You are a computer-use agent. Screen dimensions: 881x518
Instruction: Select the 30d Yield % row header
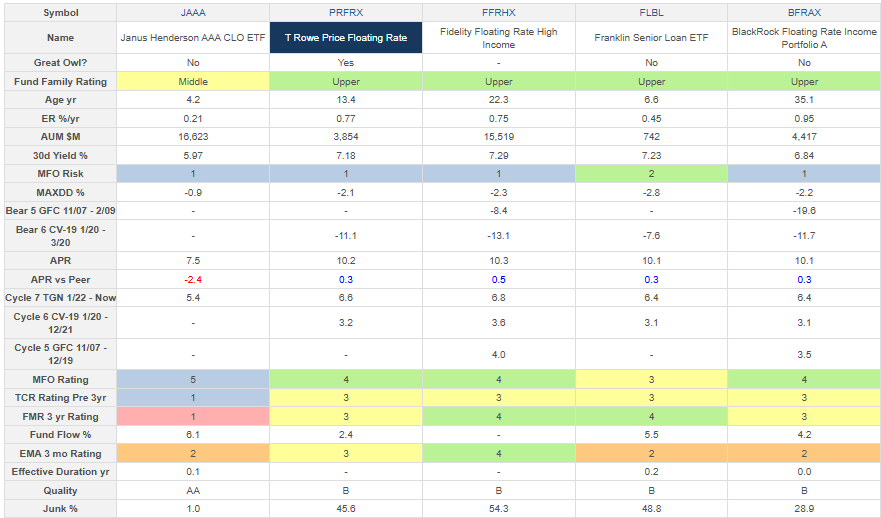coord(59,154)
